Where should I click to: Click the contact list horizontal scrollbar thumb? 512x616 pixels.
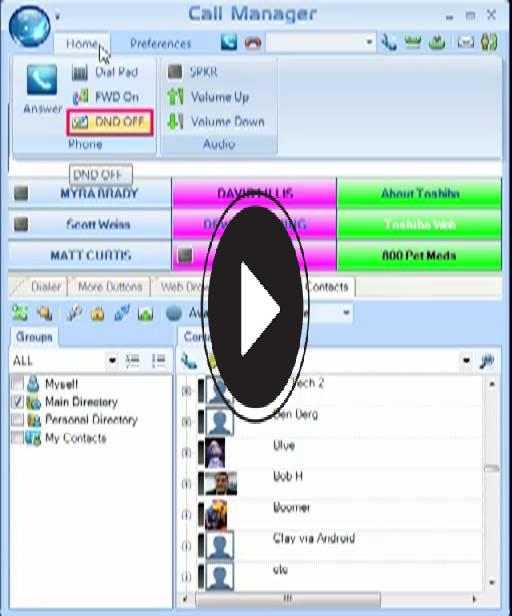tap(288, 599)
